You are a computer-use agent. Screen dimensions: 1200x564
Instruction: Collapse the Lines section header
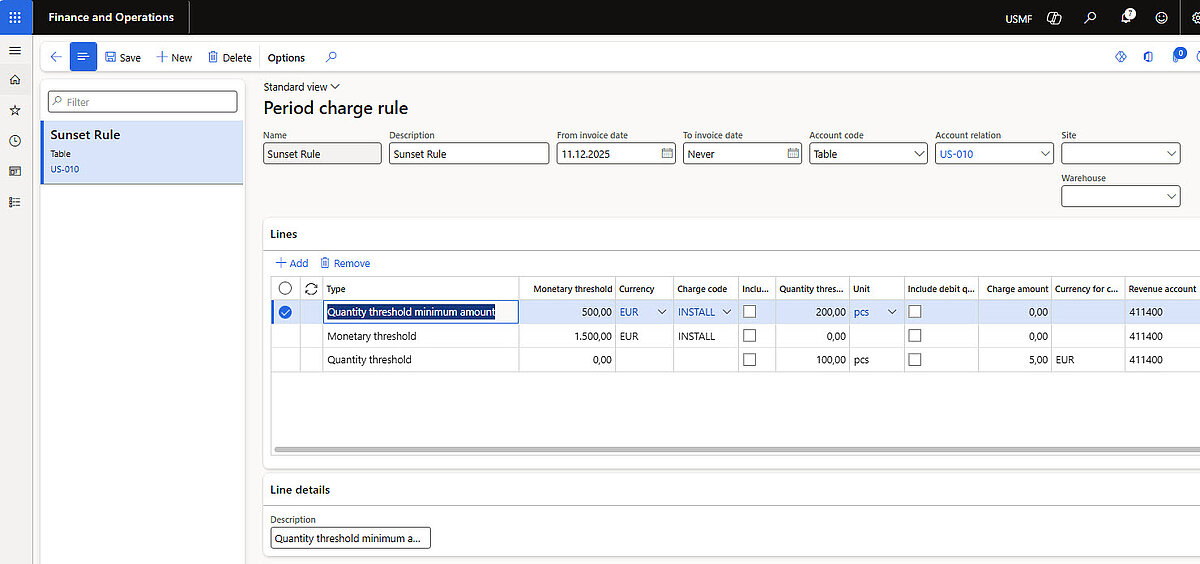pos(284,234)
